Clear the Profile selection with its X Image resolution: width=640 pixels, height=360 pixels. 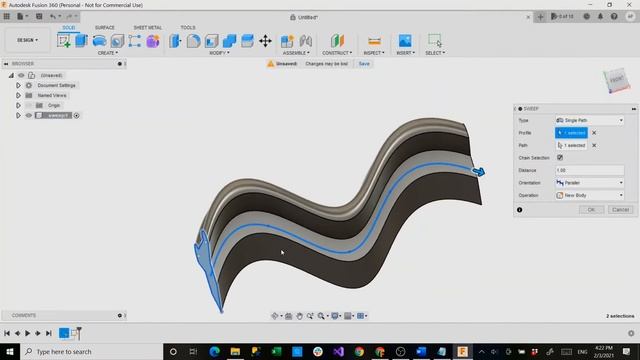(594, 133)
